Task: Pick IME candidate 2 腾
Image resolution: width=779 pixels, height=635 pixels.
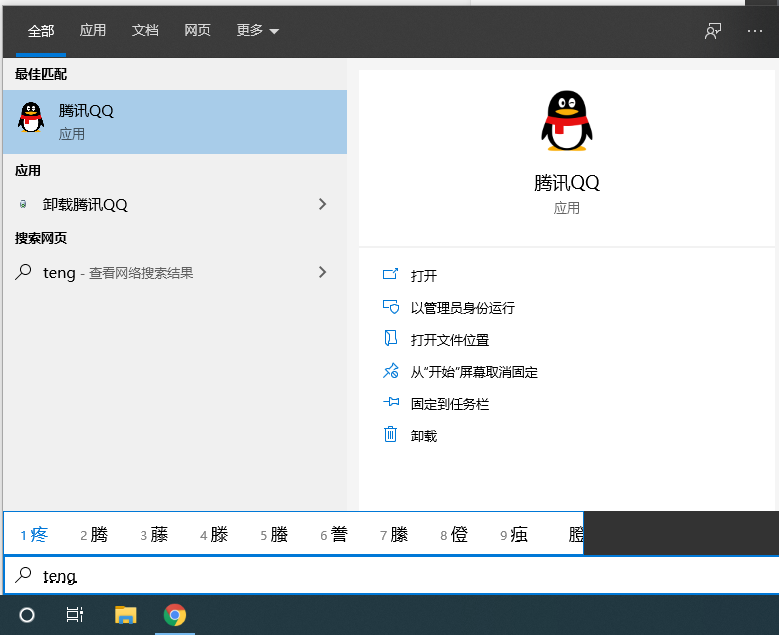Action: point(94,535)
